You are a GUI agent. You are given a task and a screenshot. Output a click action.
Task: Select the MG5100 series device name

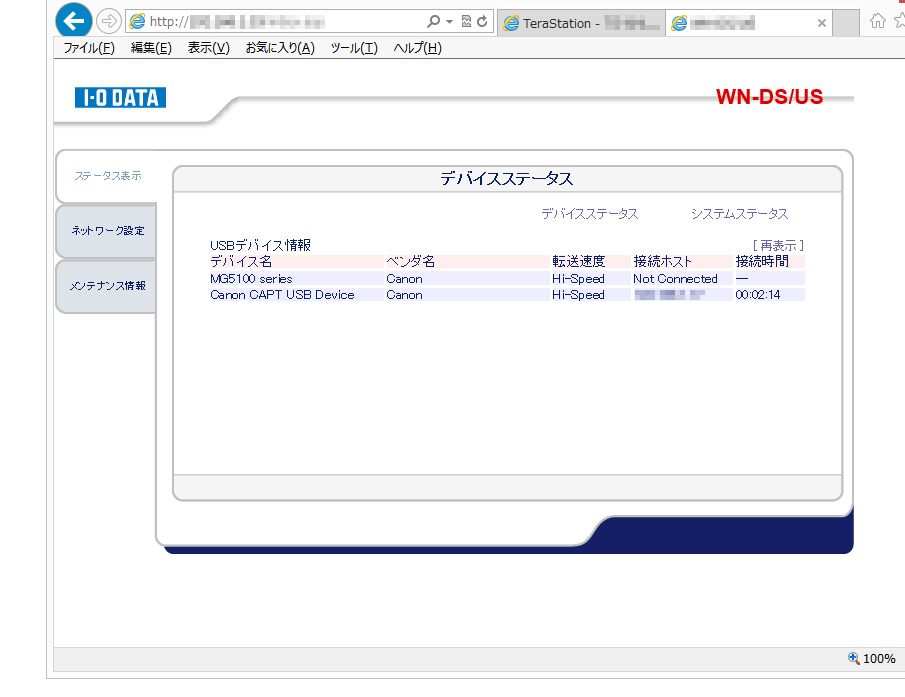tap(251, 279)
